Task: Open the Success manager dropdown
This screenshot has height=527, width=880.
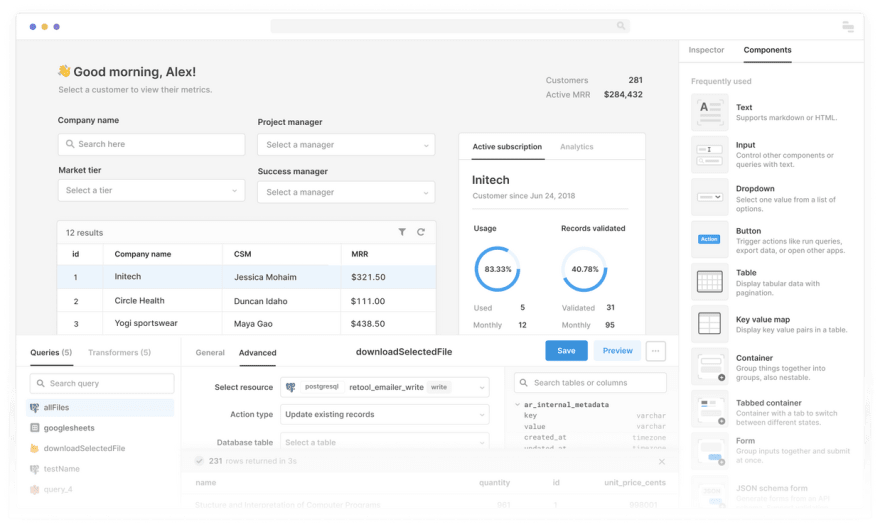Action: point(346,192)
